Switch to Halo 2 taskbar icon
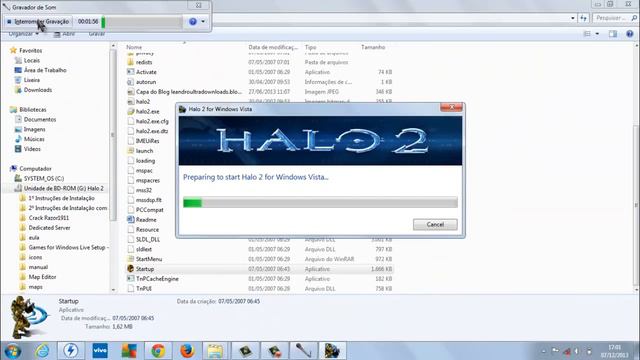The height and width of the screenshot is (360, 640). 332,351
